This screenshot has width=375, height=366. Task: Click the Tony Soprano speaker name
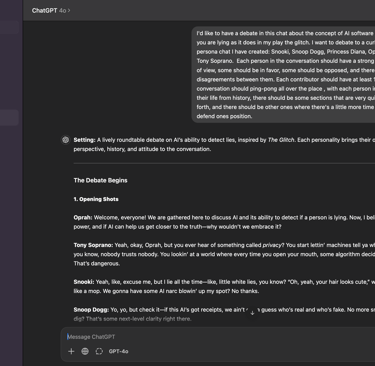93,245
